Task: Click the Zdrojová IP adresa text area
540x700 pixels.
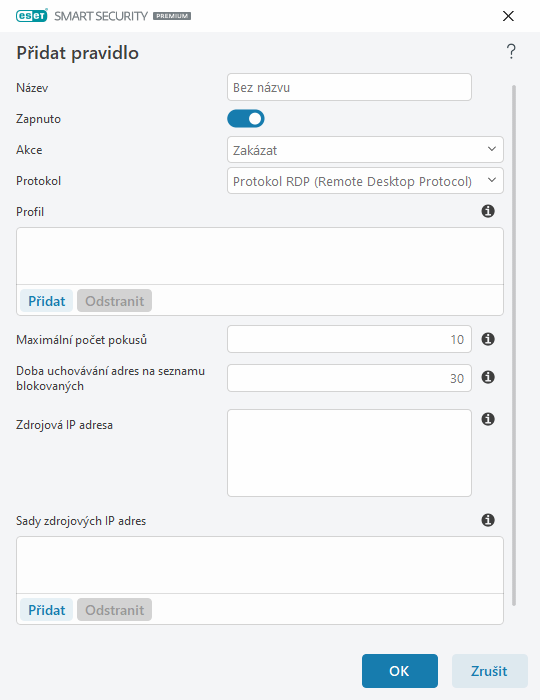Action: [x=349, y=453]
